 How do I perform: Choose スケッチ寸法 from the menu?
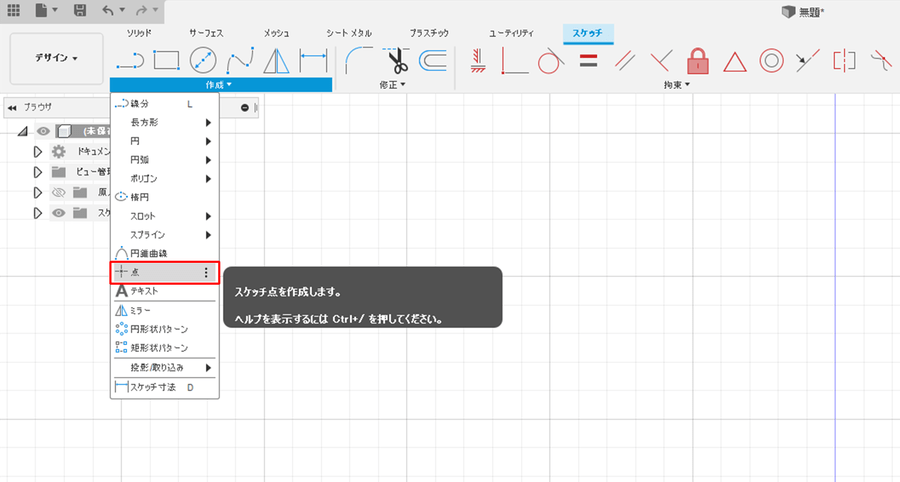point(164,387)
